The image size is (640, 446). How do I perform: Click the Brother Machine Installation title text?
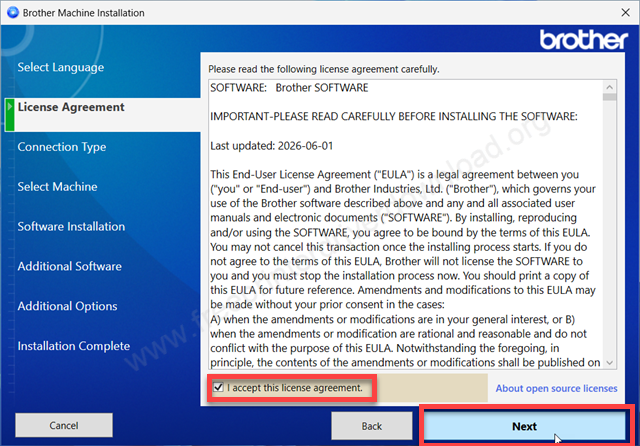(x=84, y=13)
